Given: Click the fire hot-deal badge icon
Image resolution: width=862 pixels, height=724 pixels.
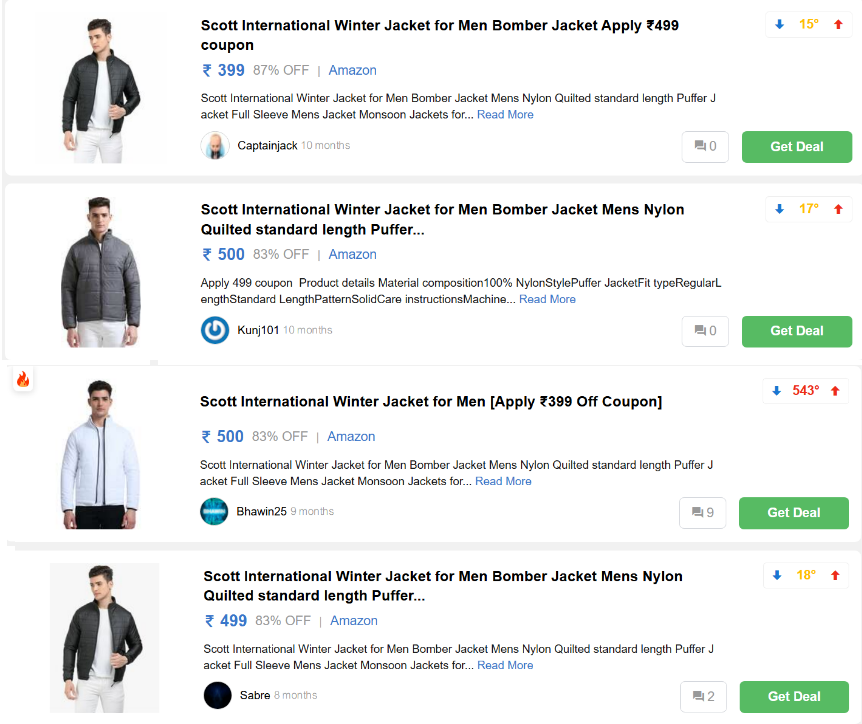Looking at the screenshot, I should click(22, 380).
